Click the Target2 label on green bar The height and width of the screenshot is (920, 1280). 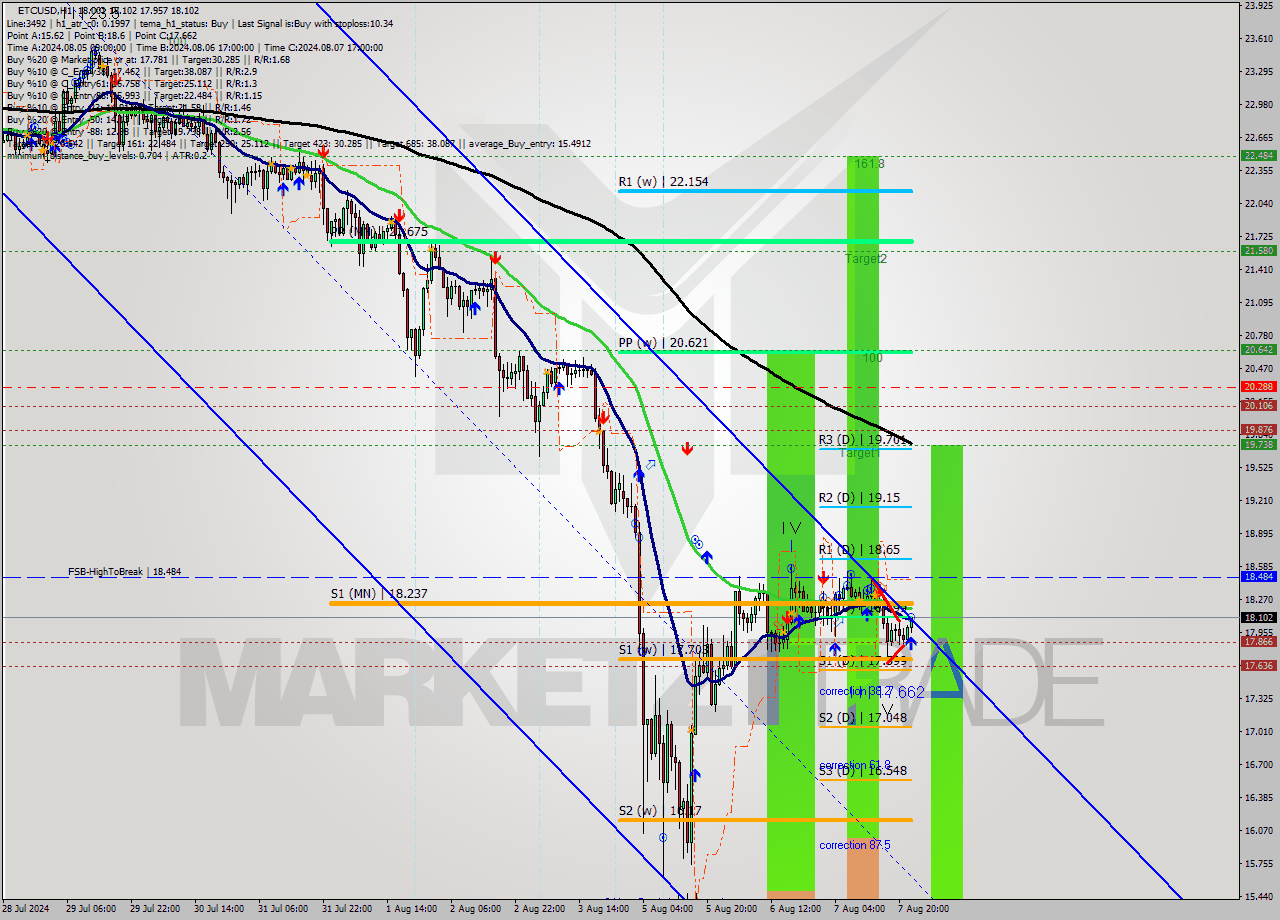pos(866,258)
